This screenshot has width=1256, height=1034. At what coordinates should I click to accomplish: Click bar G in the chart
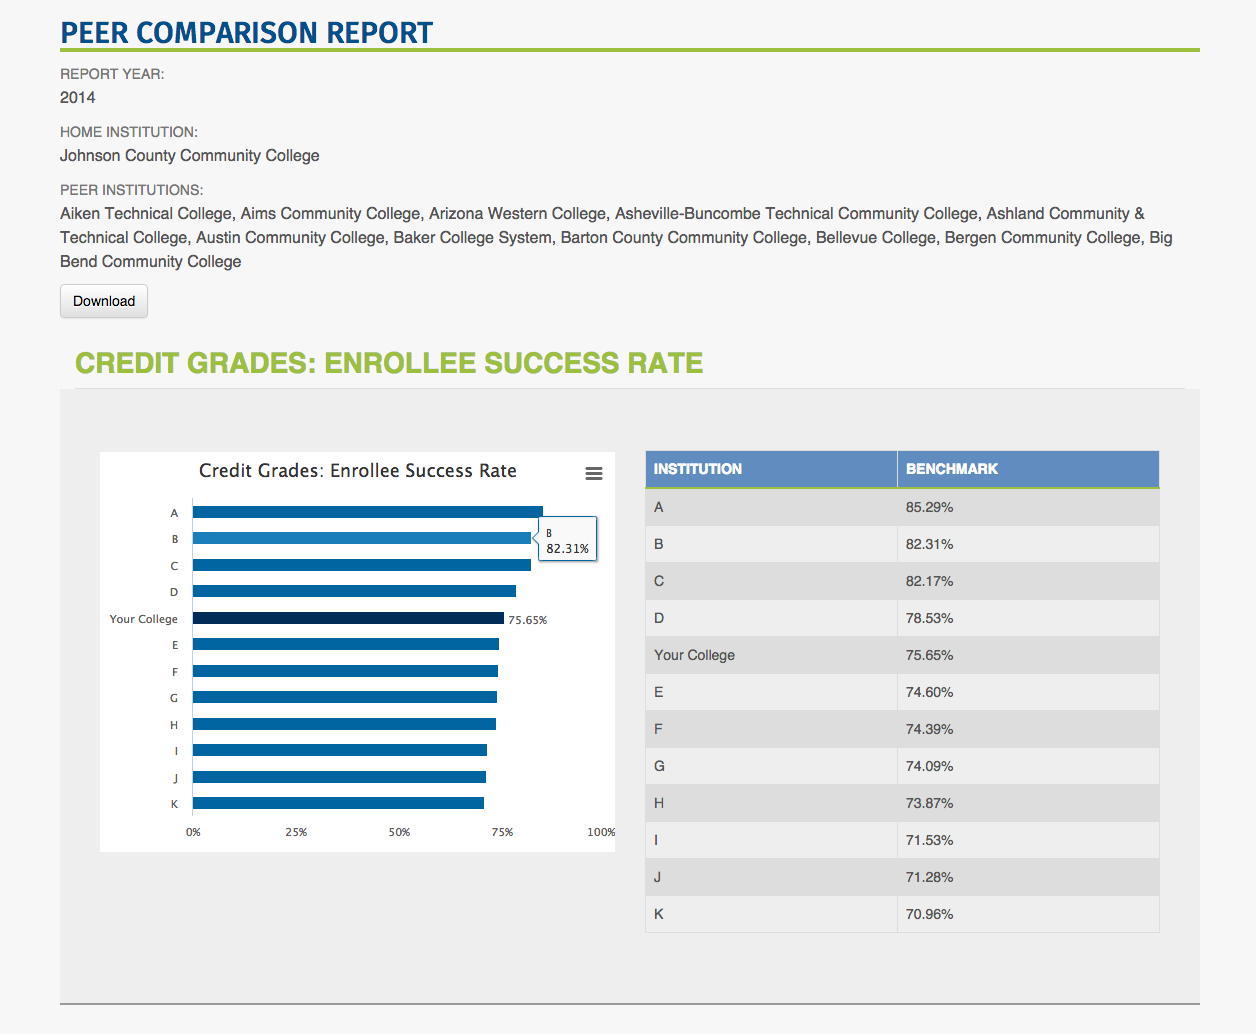pyautogui.click(x=344, y=697)
